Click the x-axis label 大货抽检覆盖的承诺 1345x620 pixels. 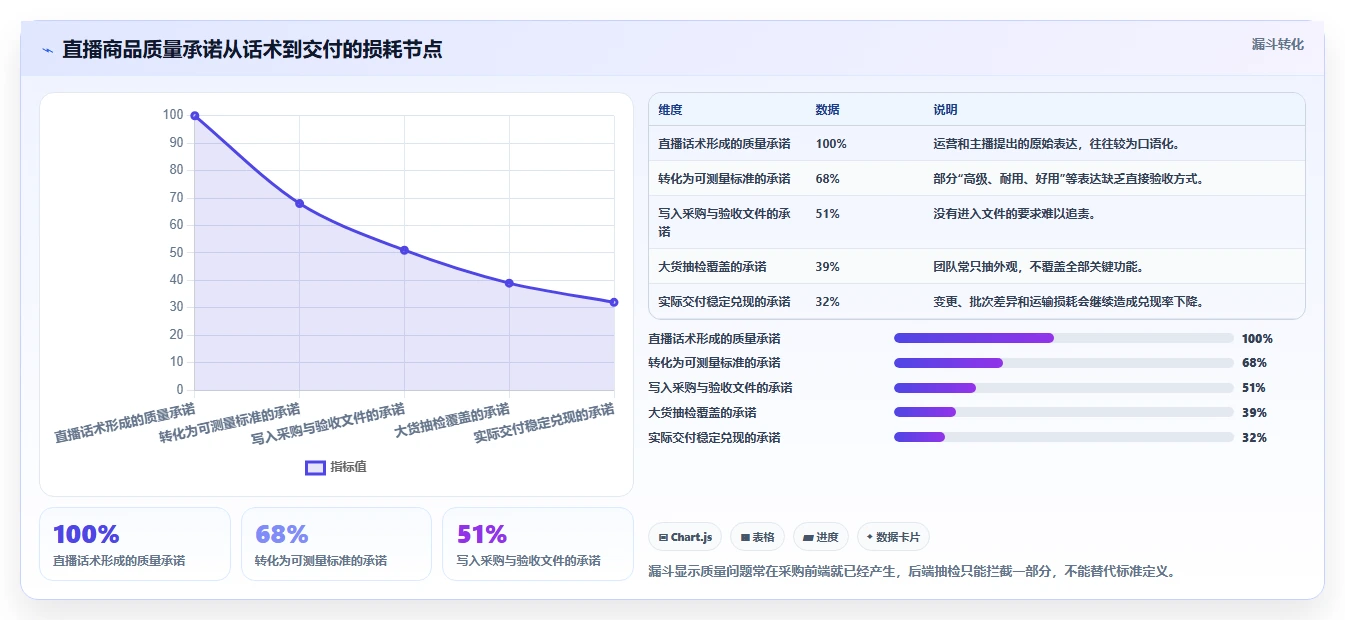[x=451, y=420]
